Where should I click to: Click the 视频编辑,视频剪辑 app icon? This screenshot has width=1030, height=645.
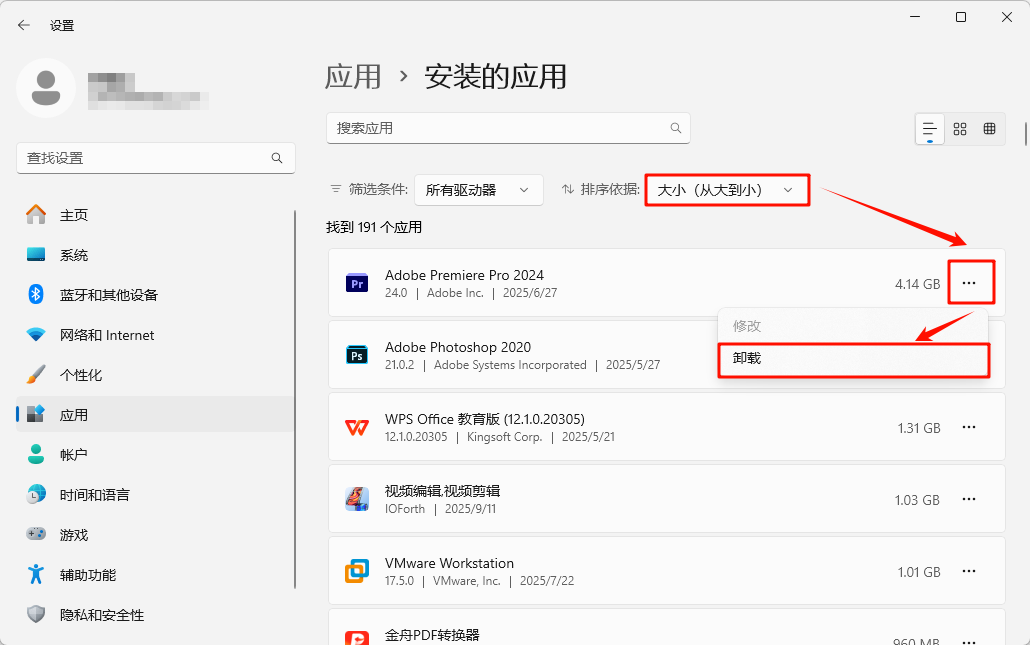[357, 499]
